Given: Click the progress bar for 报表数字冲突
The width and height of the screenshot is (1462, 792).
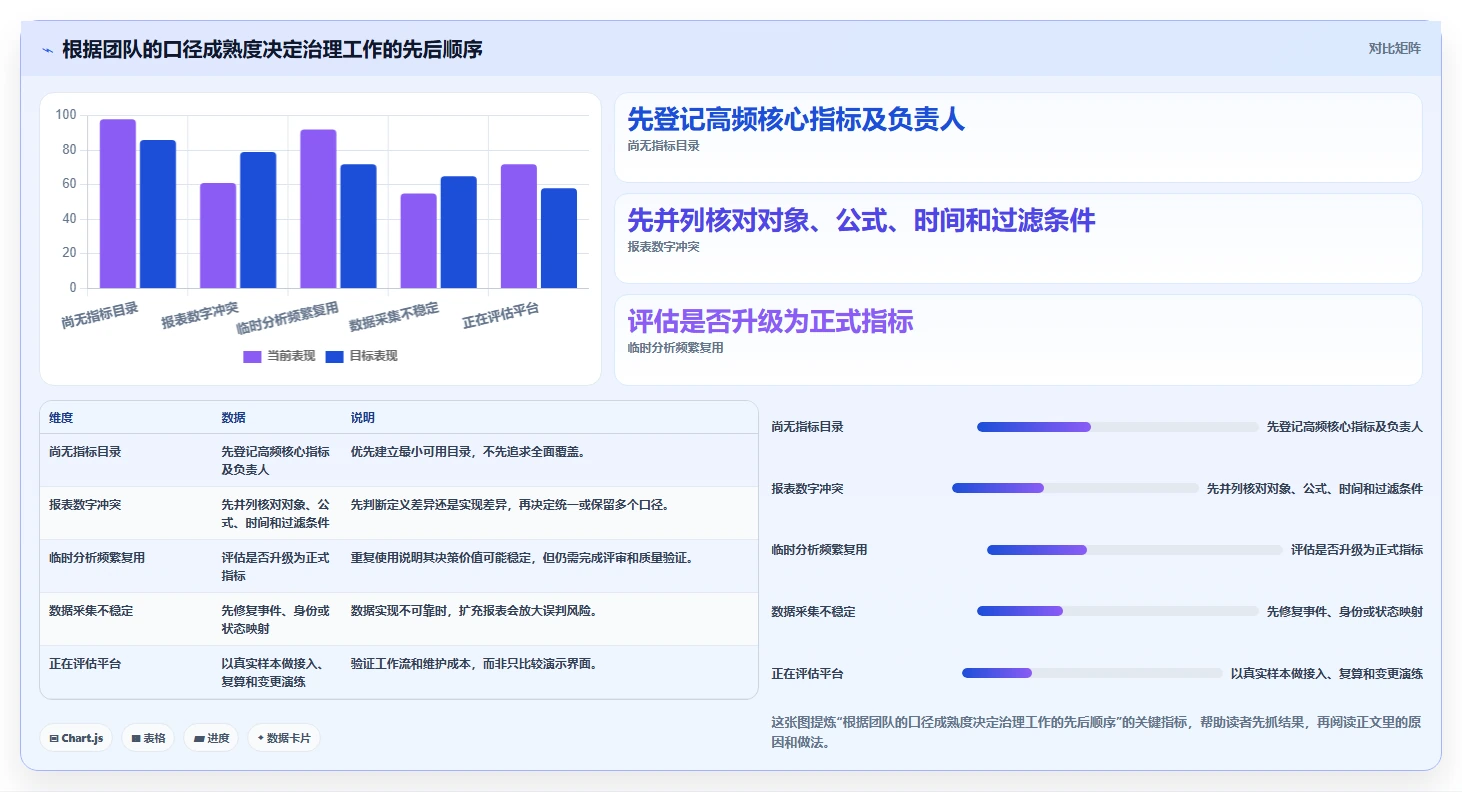Looking at the screenshot, I should [1075, 489].
